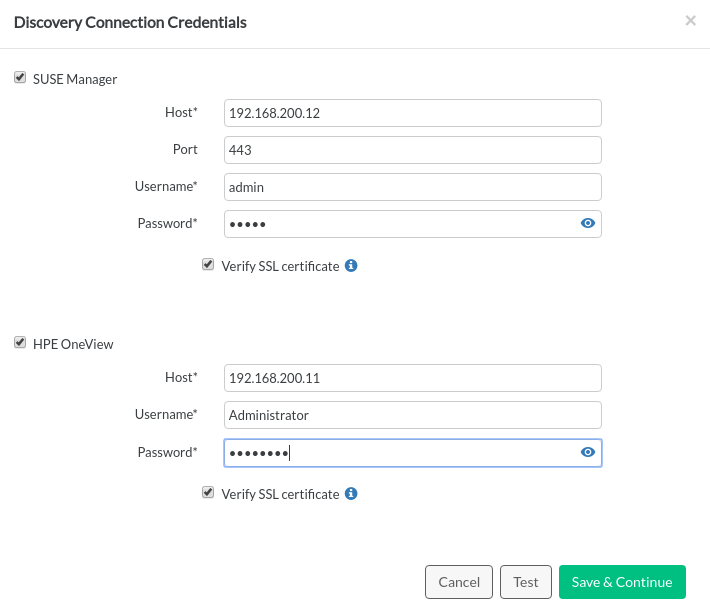Reveal the HPE OneView password via eye icon

click(x=588, y=453)
